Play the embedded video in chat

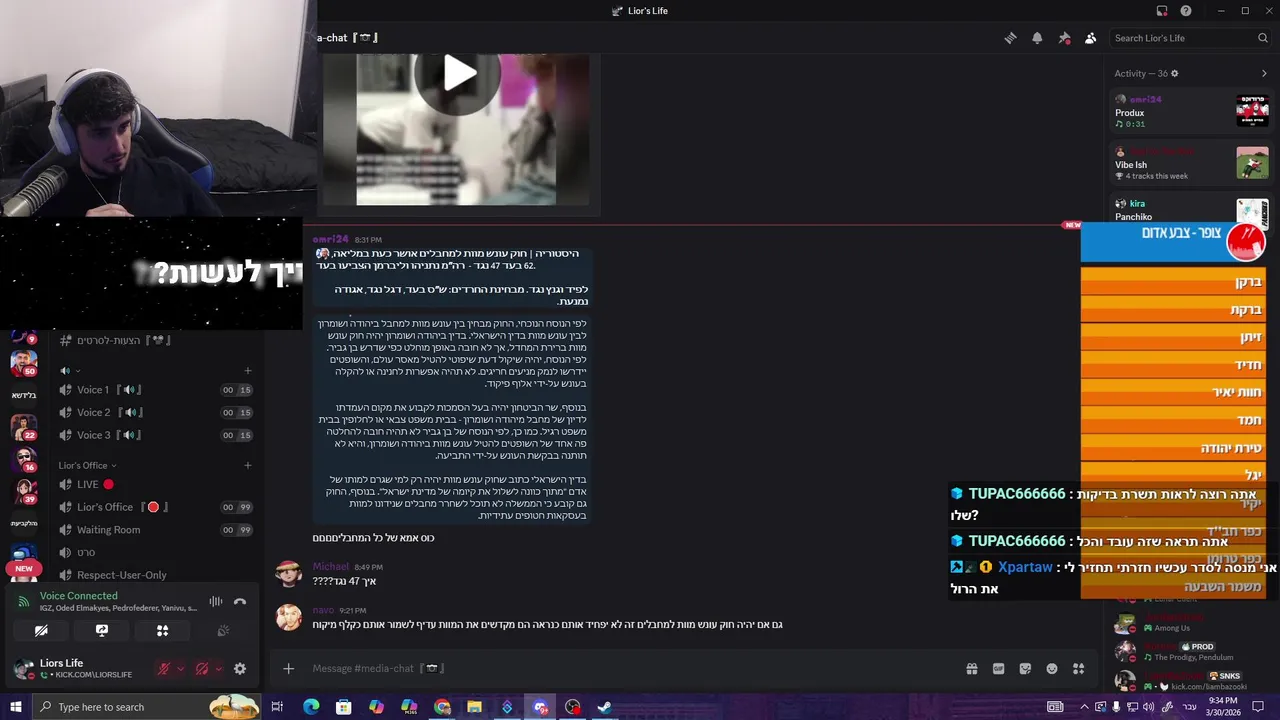point(459,74)
